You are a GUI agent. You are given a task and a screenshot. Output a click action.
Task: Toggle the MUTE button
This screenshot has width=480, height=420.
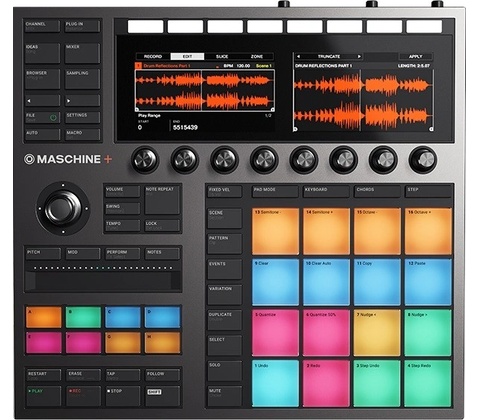pyautogui.click(x=224, y=396)
